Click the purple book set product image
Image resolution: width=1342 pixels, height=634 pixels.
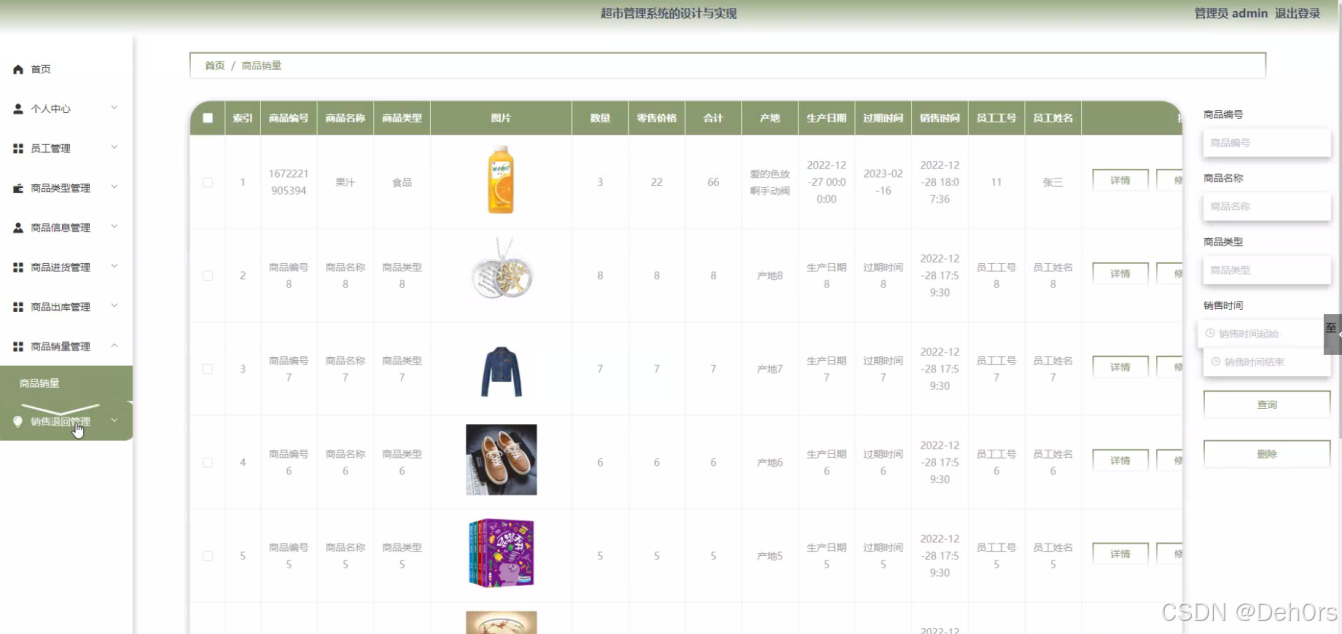click(x=501, y=553)
